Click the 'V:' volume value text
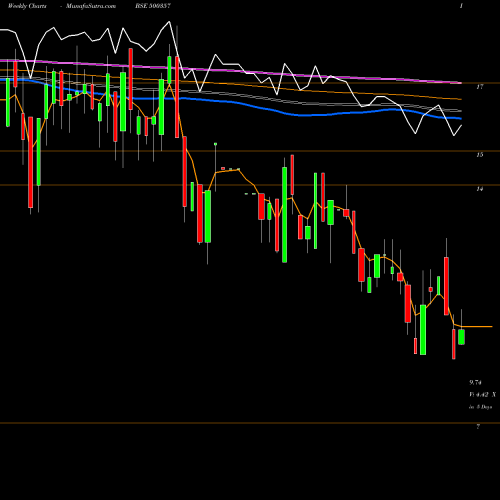Viewport: 500px width, 500px height. click(483, 395)
